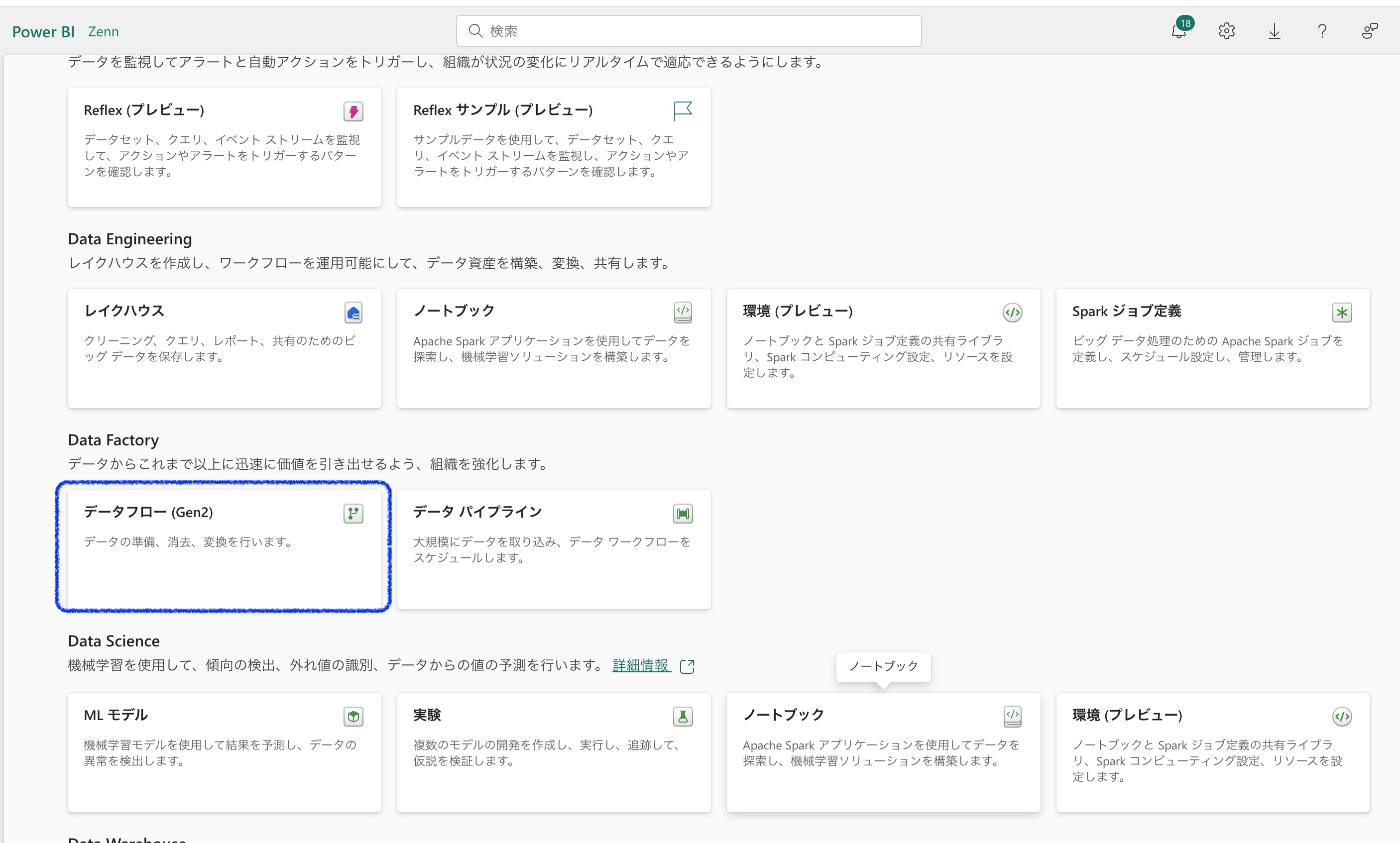Click the データフロー (Gen2) branch icon
This screenshot has width=1400, height=843.
click(353, 513)
